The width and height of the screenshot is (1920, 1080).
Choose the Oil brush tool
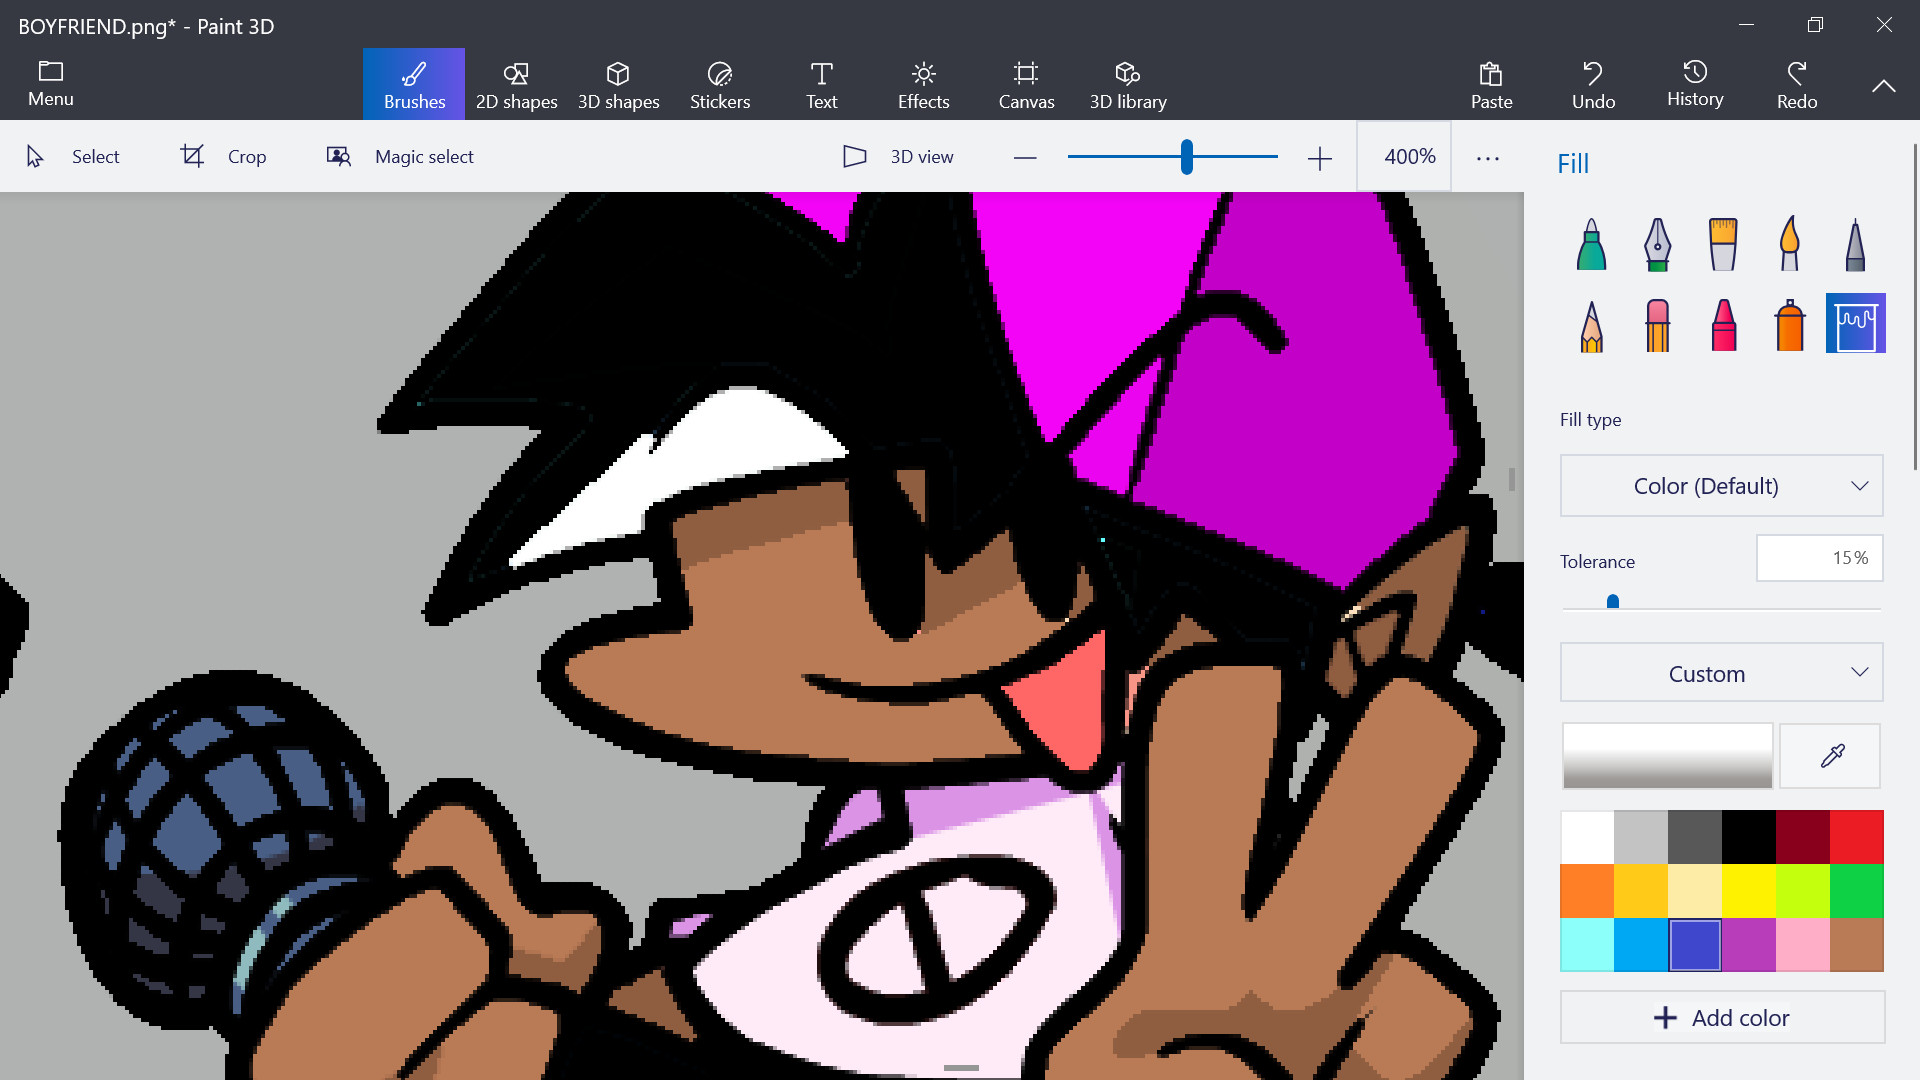pyautogui.click(x=1723, y=243)
